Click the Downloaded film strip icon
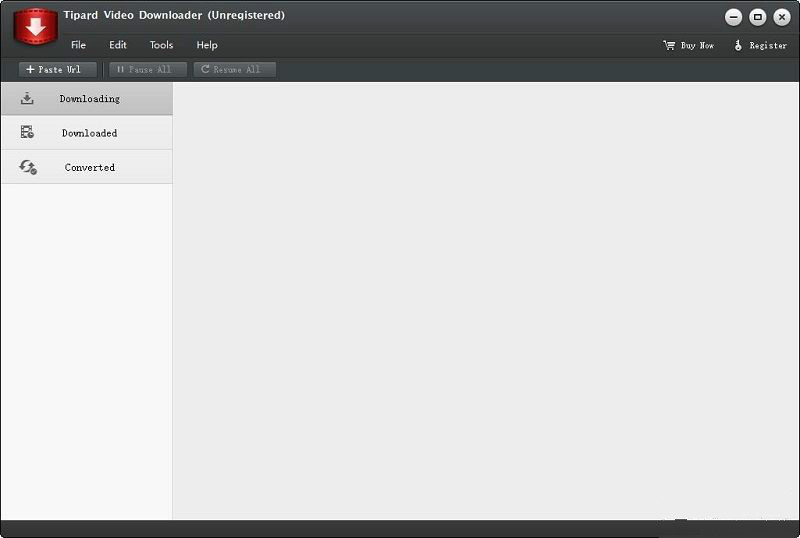This screenshot has height=538, width=800. pyautogui.click(x=27, y=132)
